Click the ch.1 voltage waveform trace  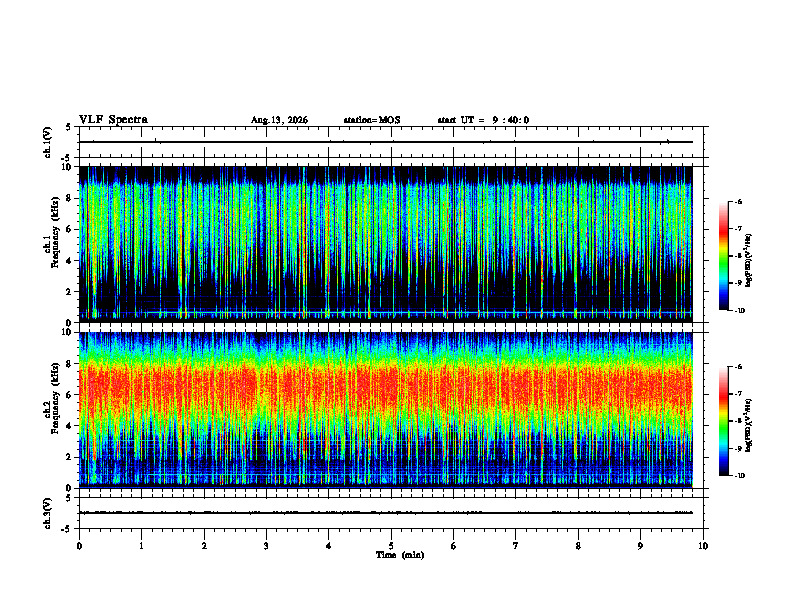[x=385, y=142]
